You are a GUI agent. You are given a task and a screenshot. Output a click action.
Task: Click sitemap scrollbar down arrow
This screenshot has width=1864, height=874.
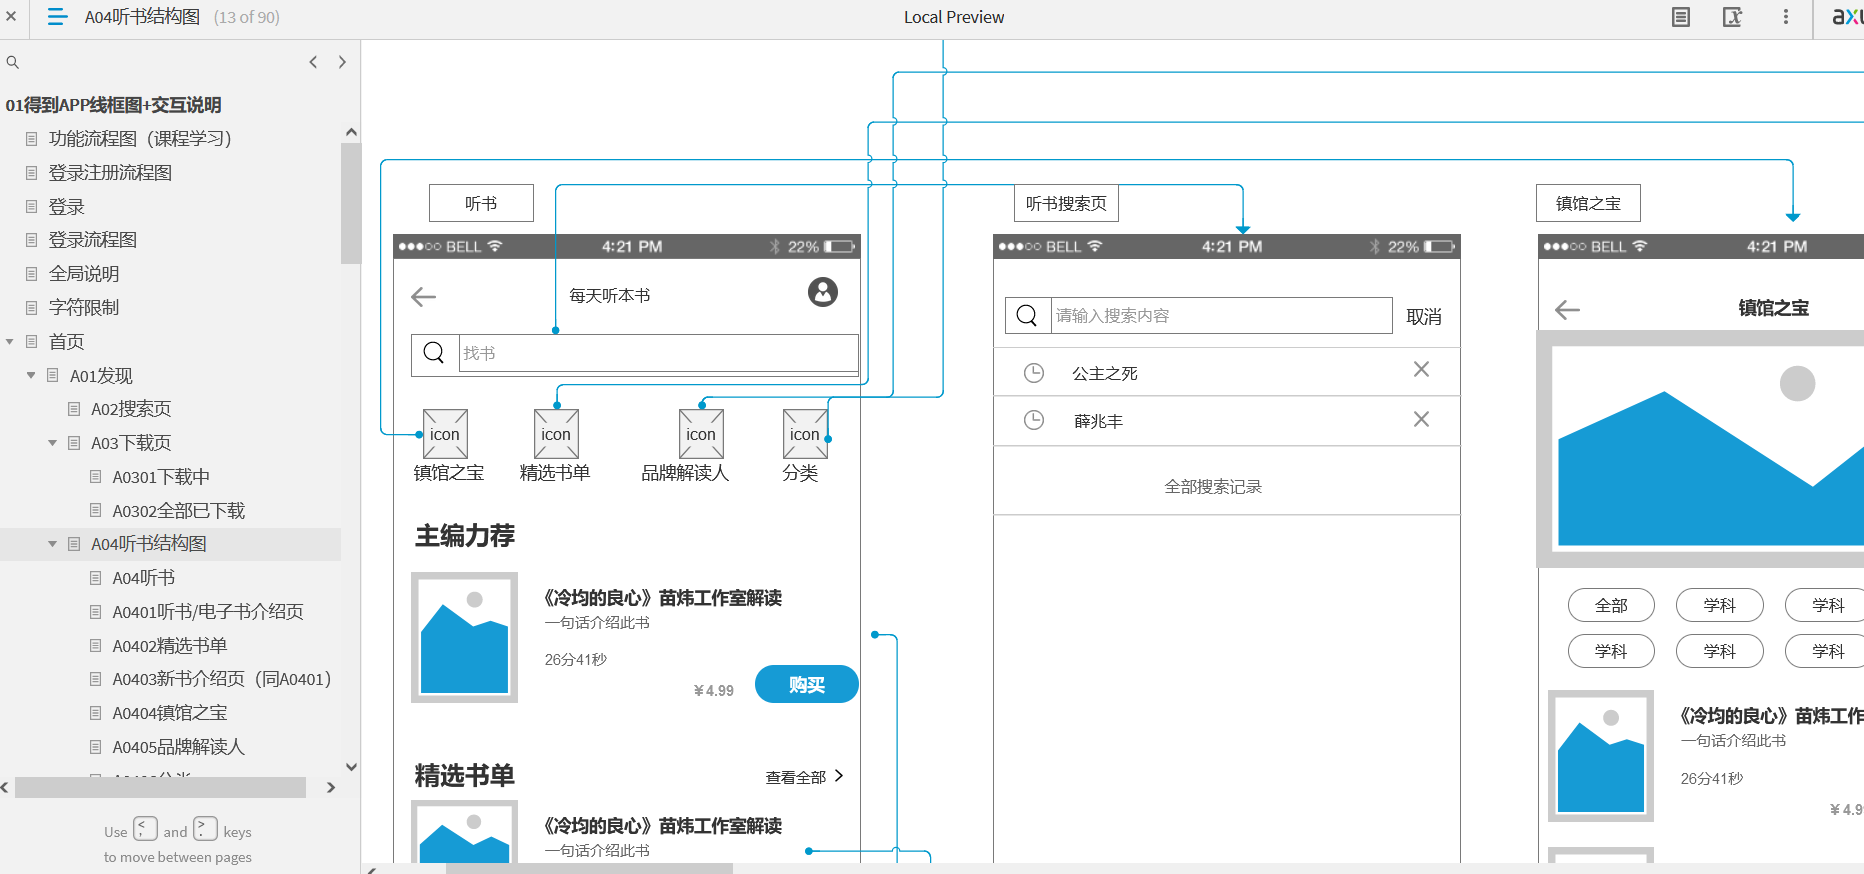click(x=351, y=767)
